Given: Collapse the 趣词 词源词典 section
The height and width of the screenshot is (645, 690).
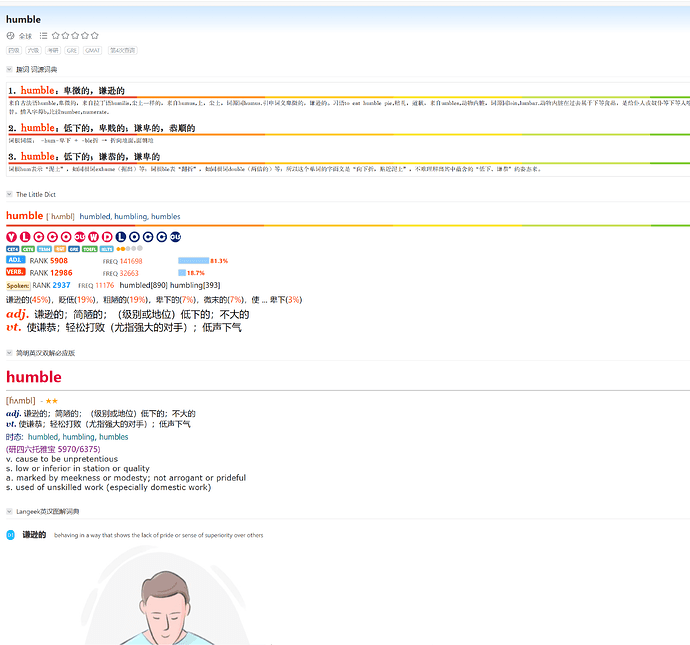Looking at the screenshot, I should 9,69.
